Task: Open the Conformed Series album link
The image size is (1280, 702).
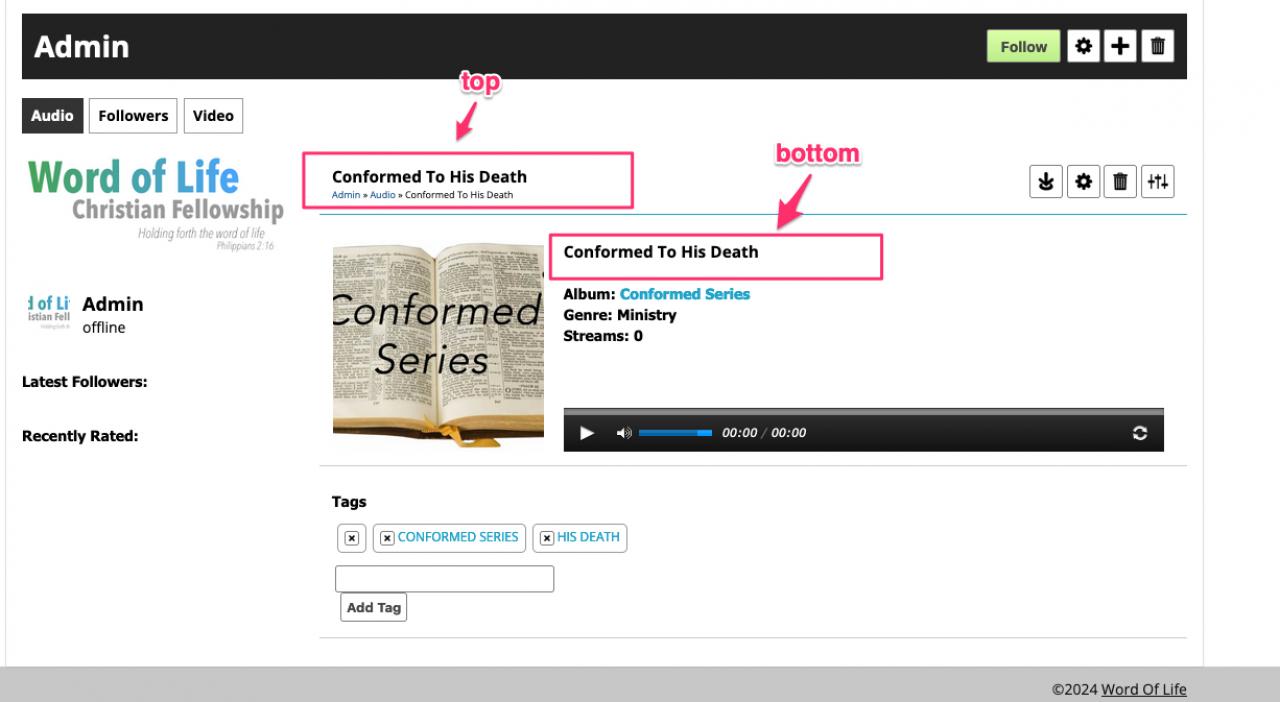Action: [684, 294]
